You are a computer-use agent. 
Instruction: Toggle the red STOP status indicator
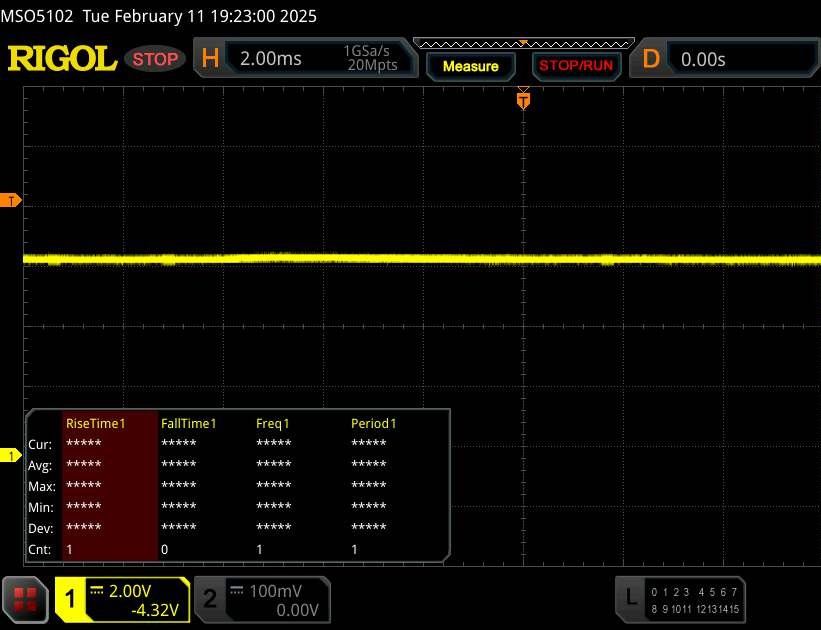tap(157, 59)
